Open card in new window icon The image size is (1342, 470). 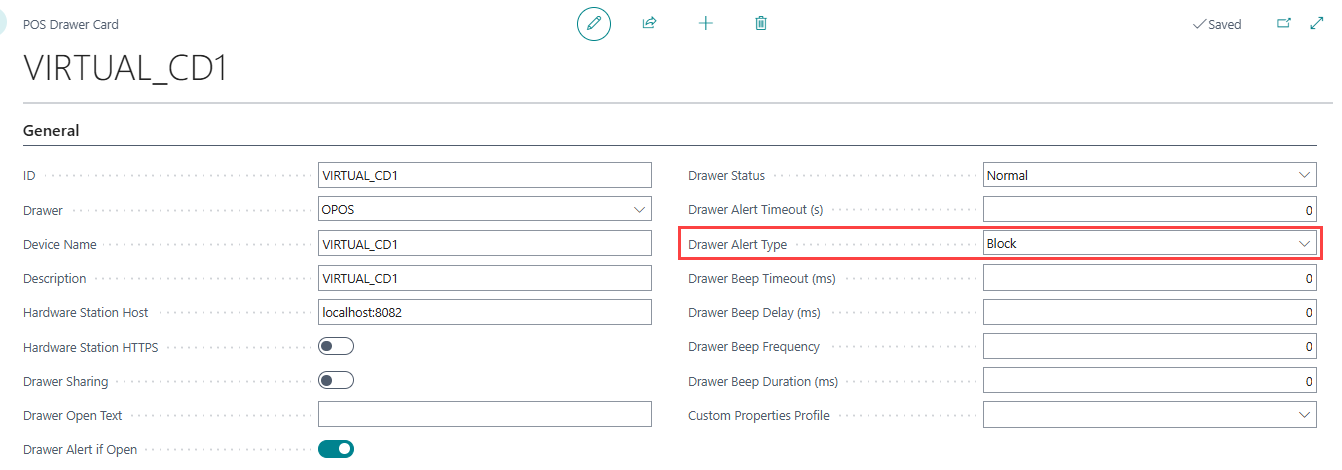coord(1284,24)
